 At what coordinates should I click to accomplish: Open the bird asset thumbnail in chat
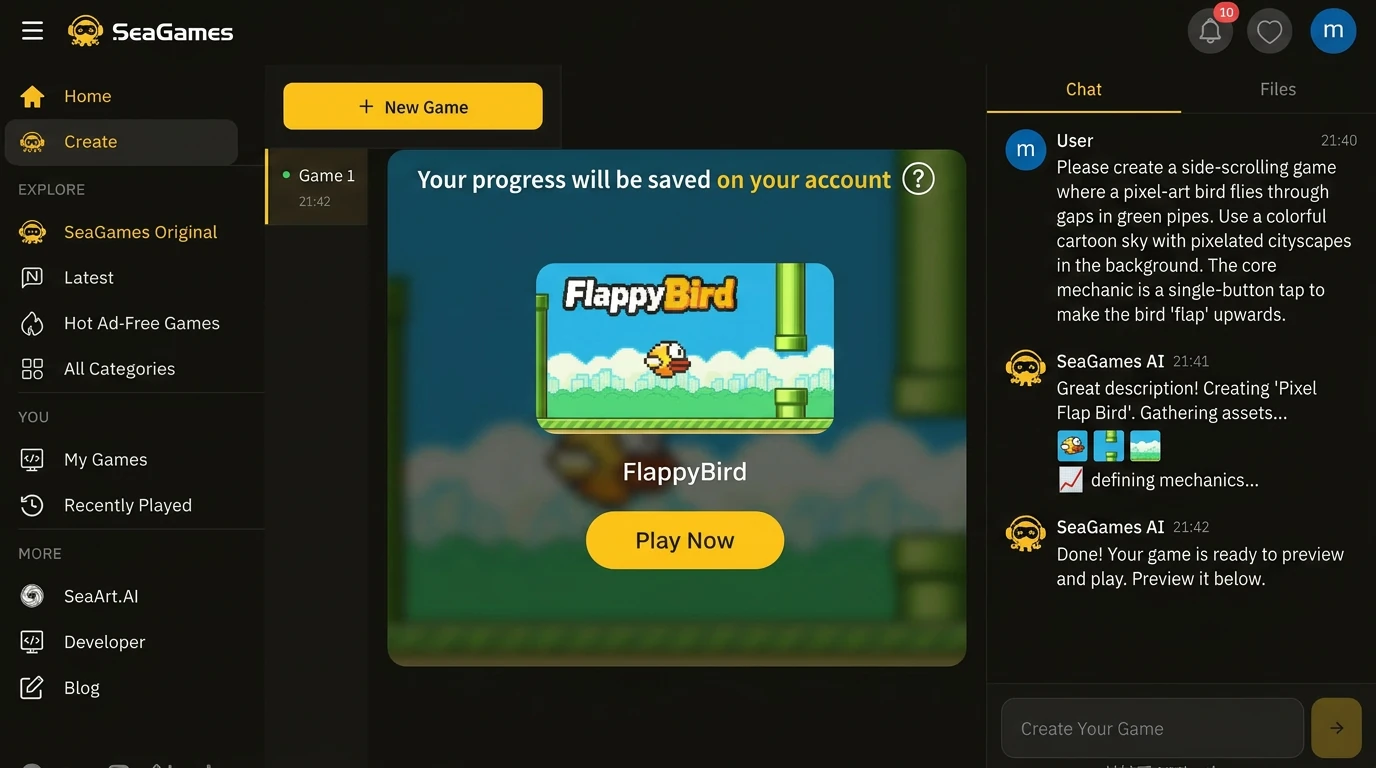click(x=1072, y=445)
